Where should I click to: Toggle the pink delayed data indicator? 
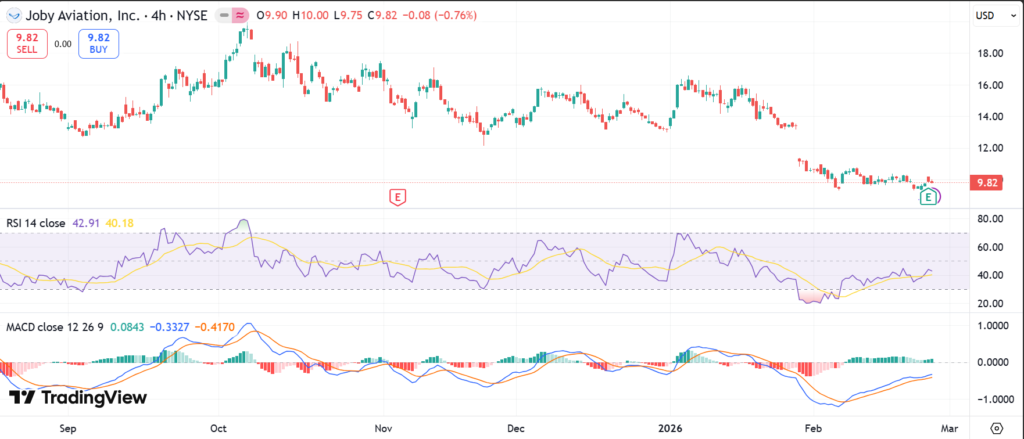[241, 15]
